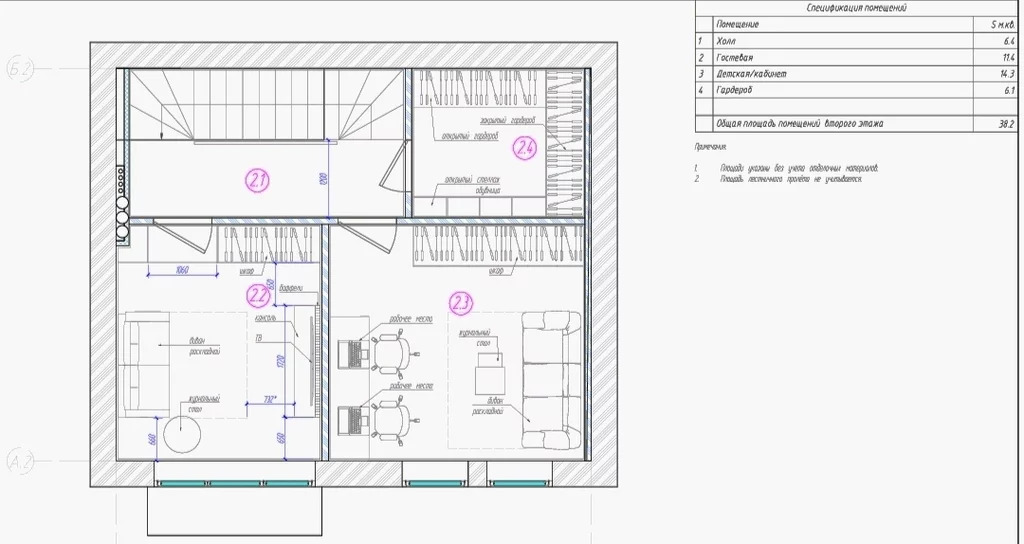Click the lower office chair symbol

point(394,417)
